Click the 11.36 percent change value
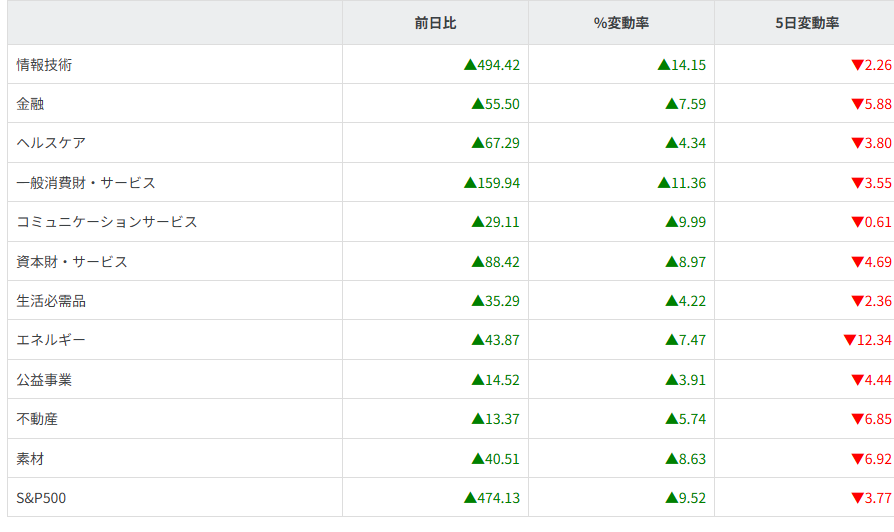This screenshot has width=894, height=532. (x=689, y=183)
